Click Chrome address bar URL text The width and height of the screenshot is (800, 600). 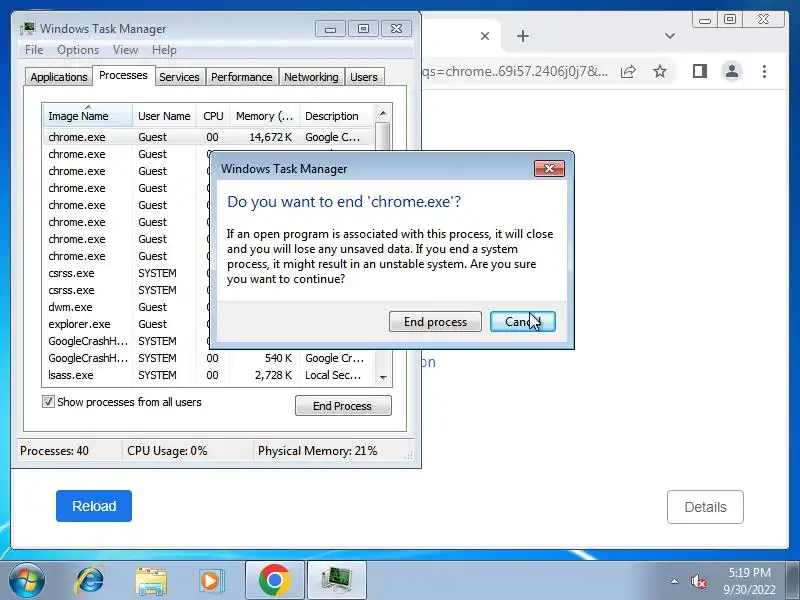515,71
